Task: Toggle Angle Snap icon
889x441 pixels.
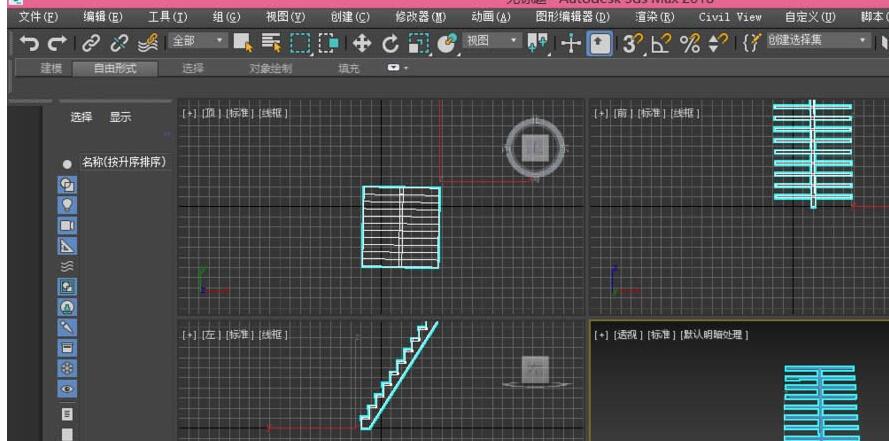Action: (661, 44)
